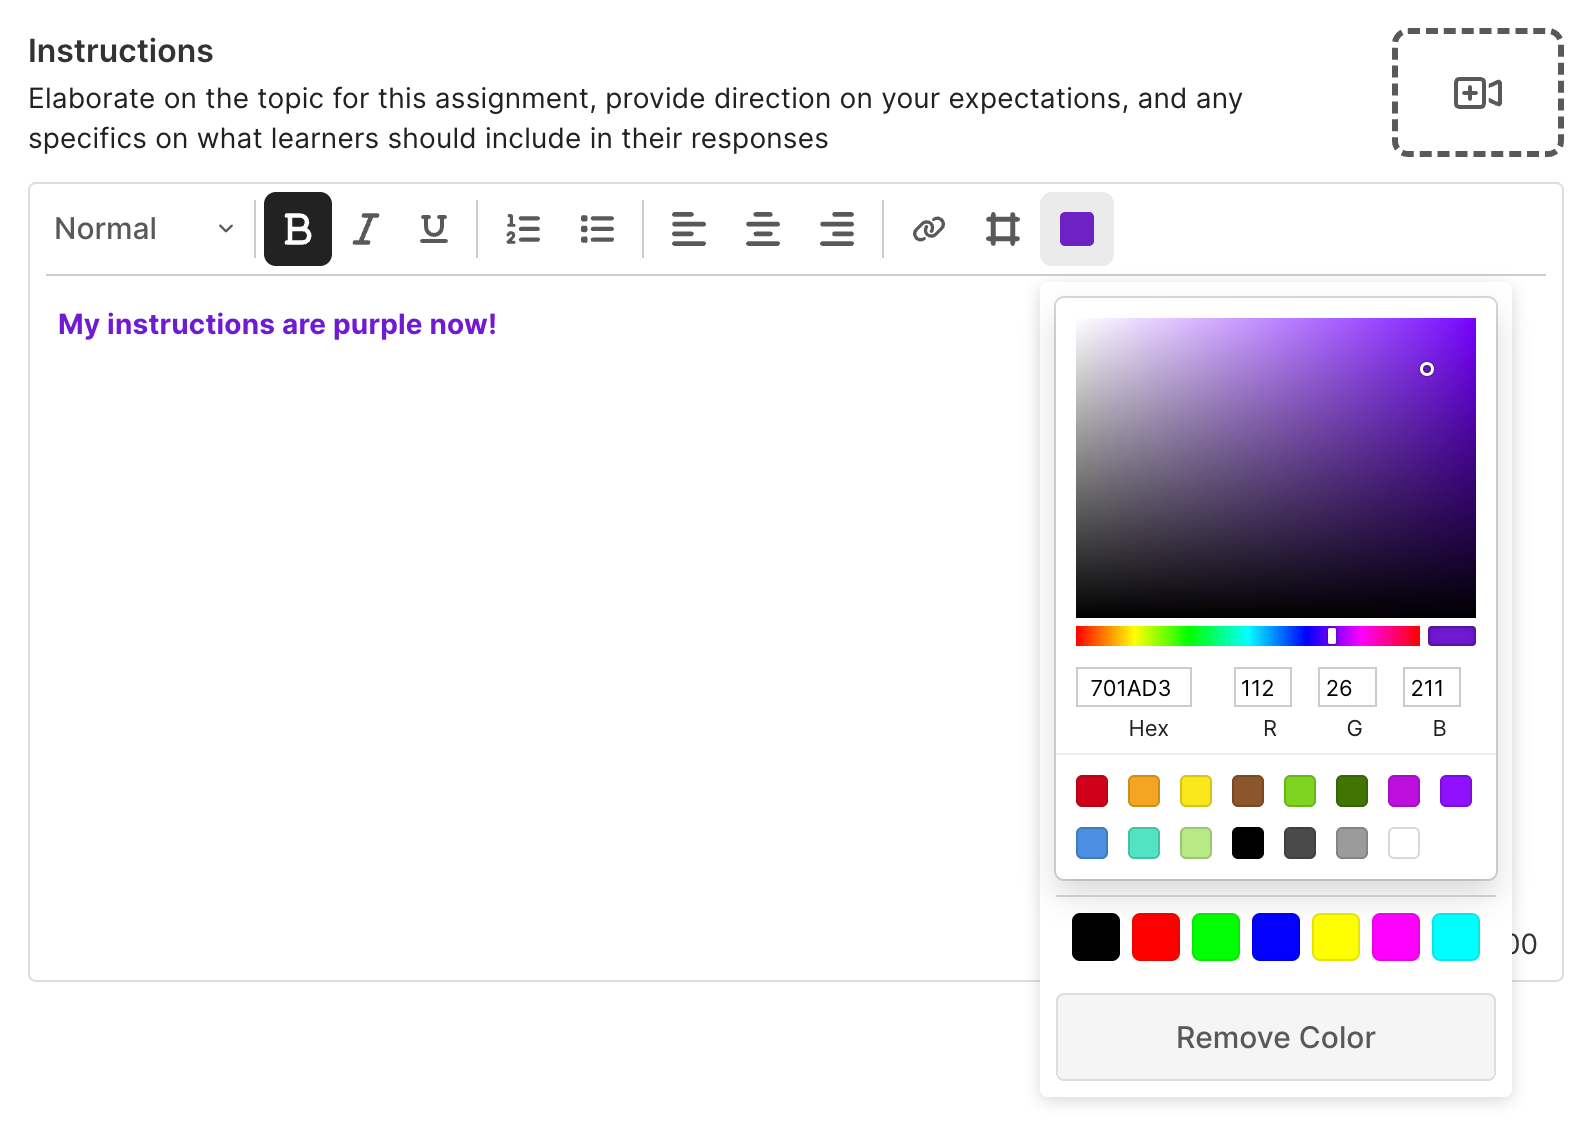Click the Remove Color button

point(1276,1037)
